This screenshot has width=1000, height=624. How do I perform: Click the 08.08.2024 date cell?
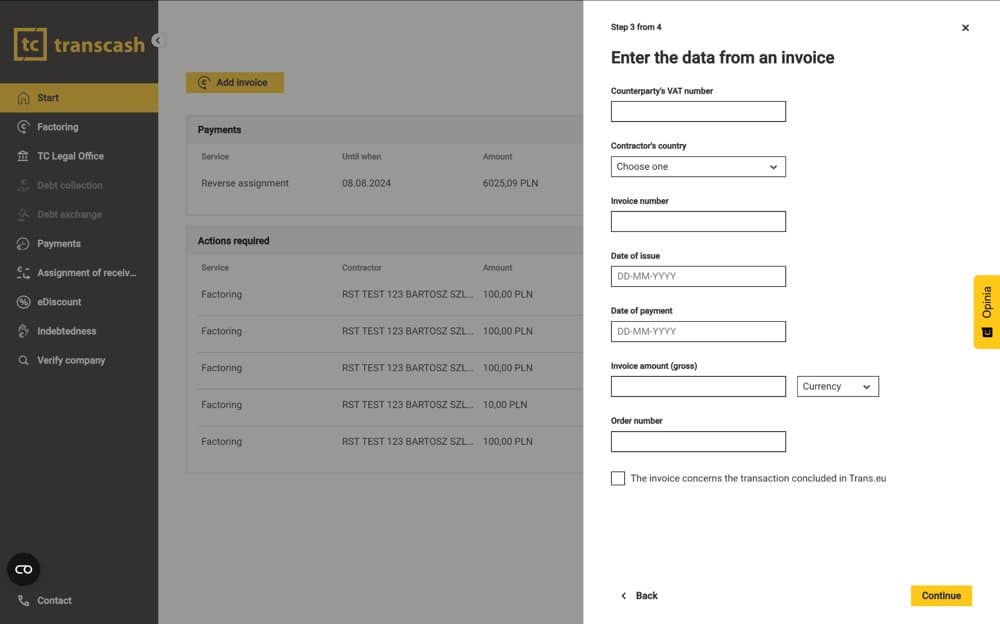(x=366, y=183)
